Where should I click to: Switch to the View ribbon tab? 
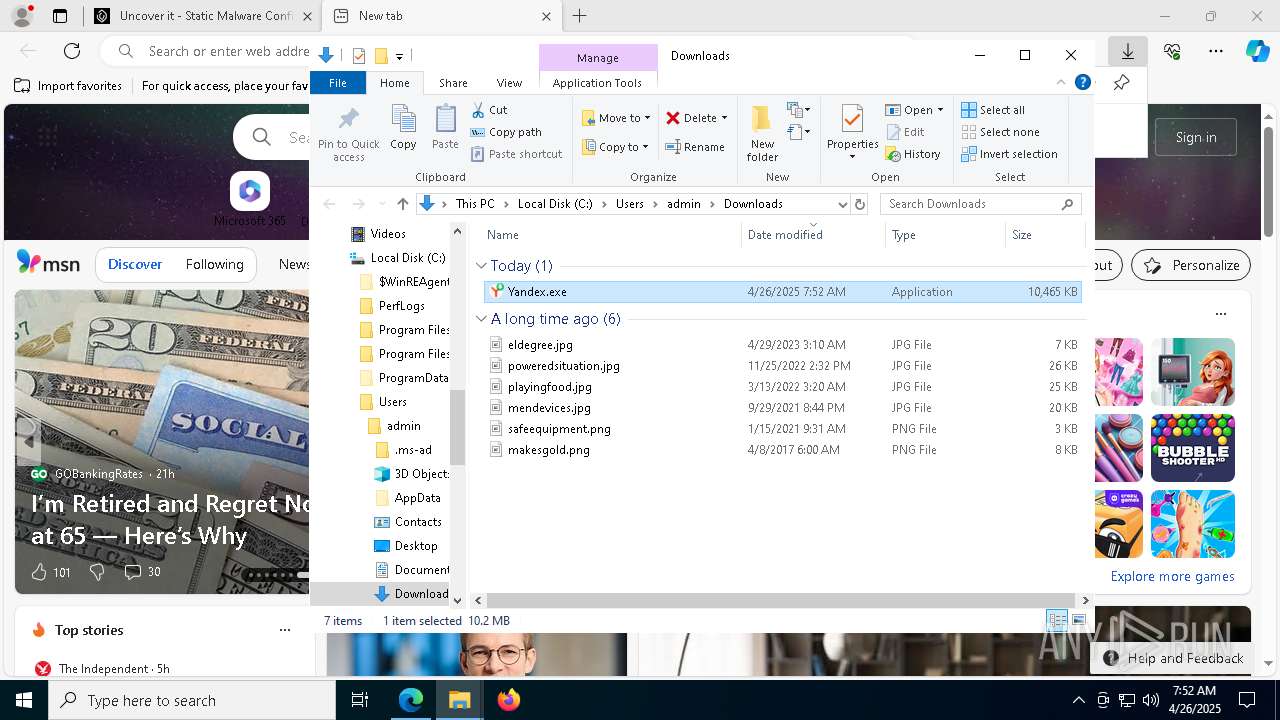coord(509,83)
